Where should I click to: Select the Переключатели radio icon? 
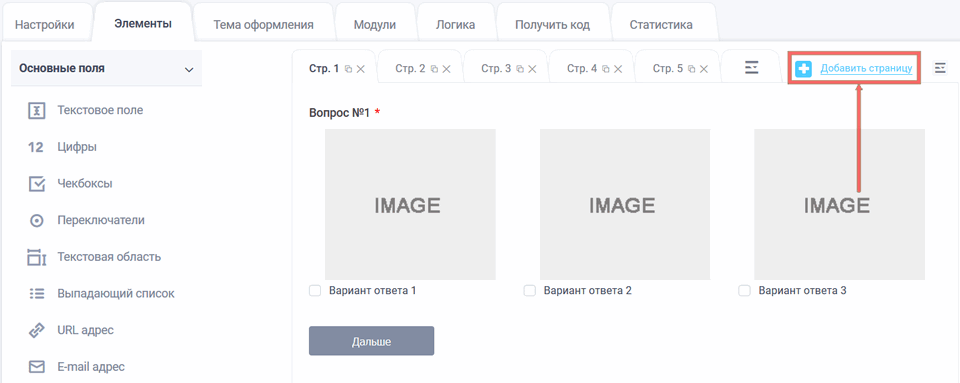point(37,221)
